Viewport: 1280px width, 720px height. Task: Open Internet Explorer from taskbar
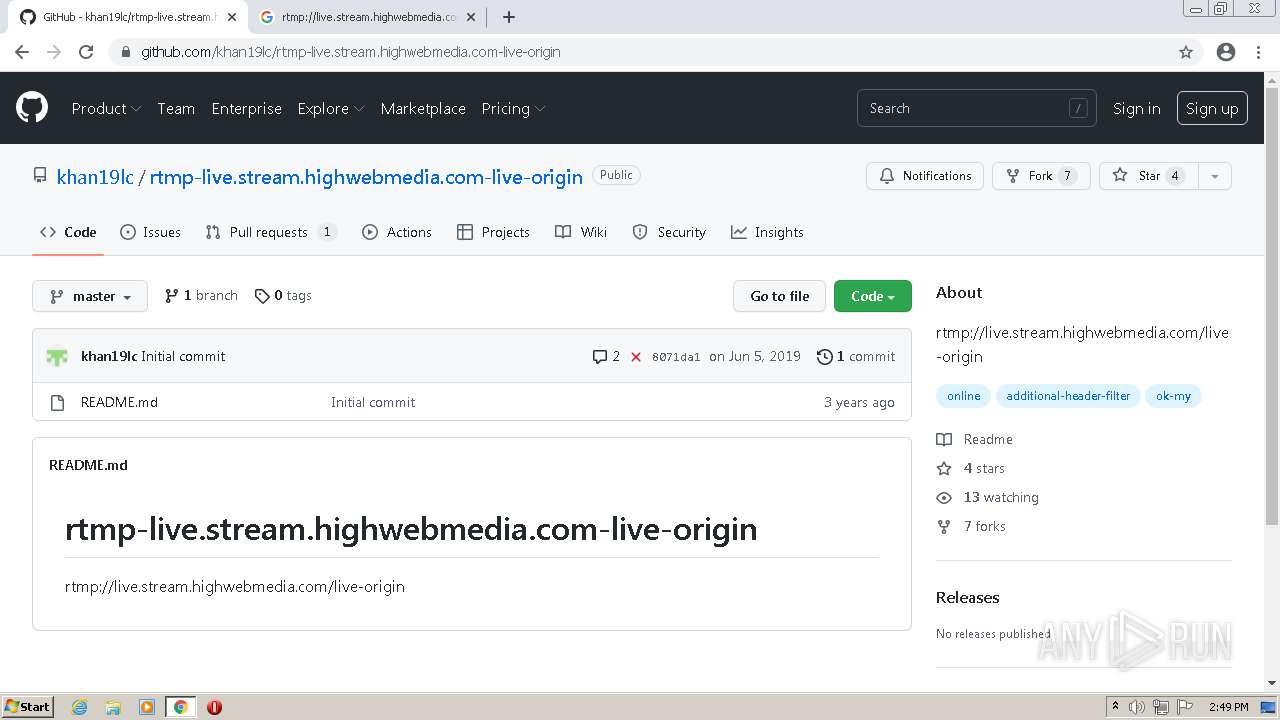[x=80, y=707]
